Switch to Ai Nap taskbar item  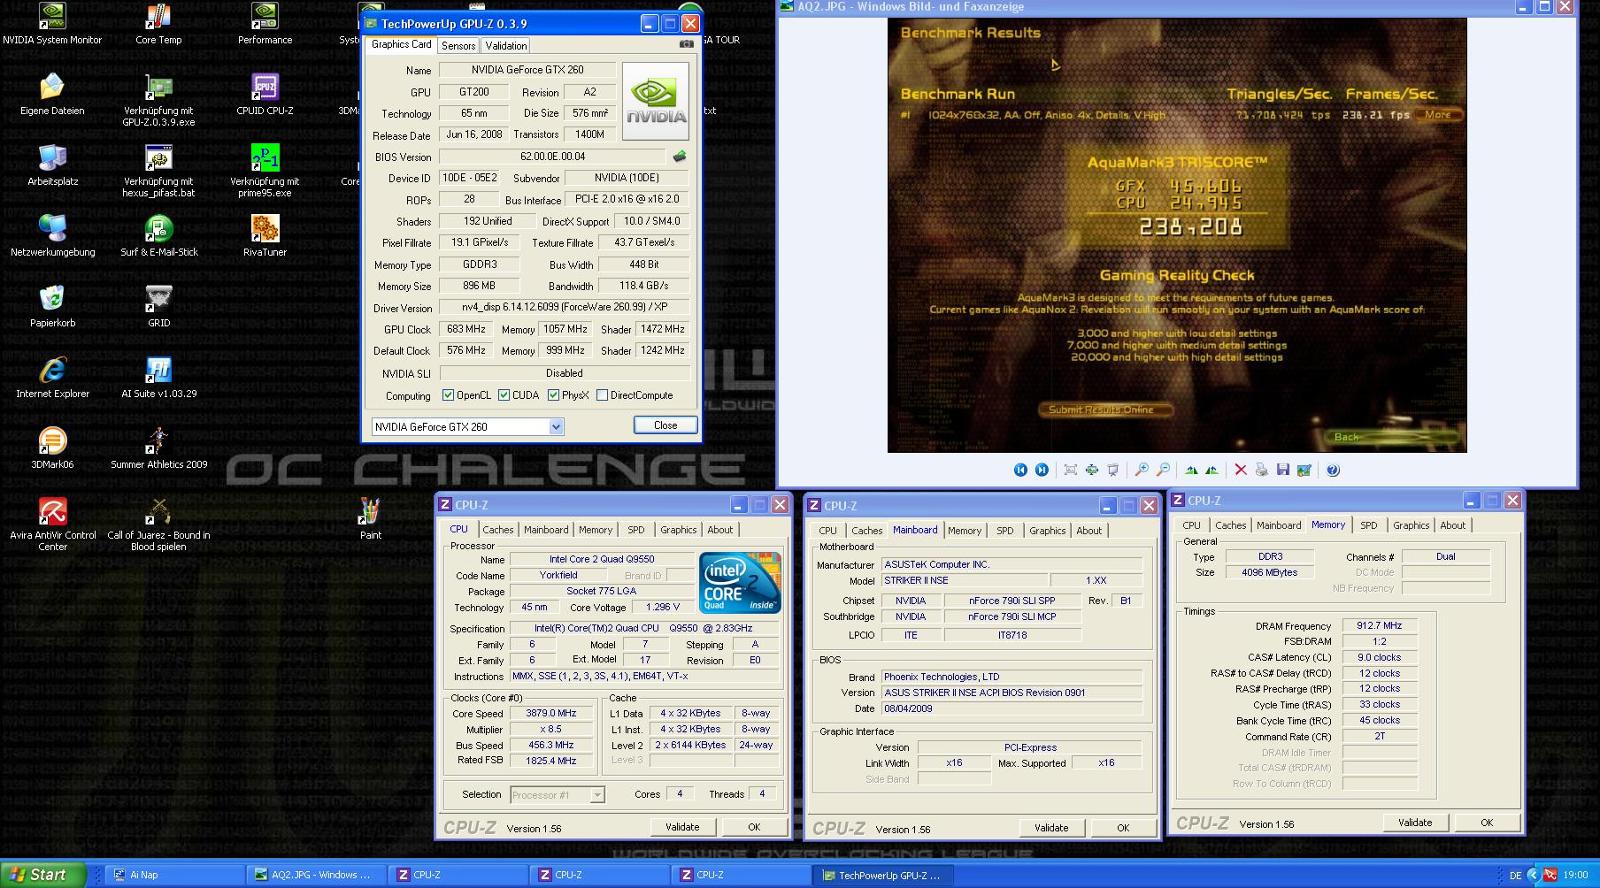tap(173, 875)
